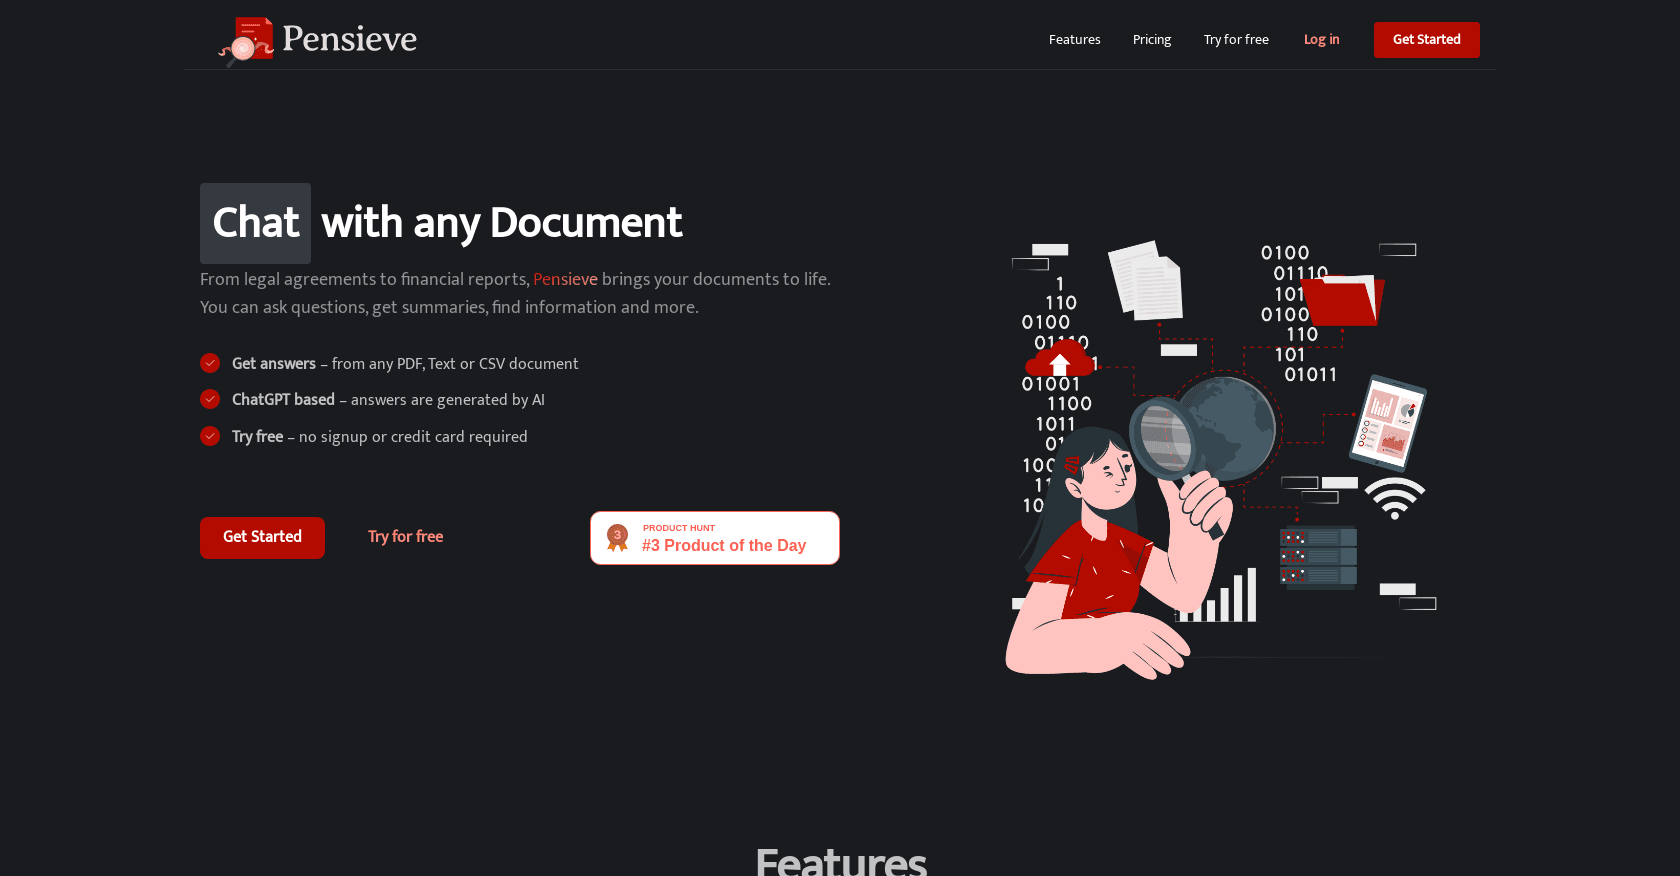Click the tablet chart icon in illustration
Viewport: 1680px width, 876px height.
[1388, 423]
